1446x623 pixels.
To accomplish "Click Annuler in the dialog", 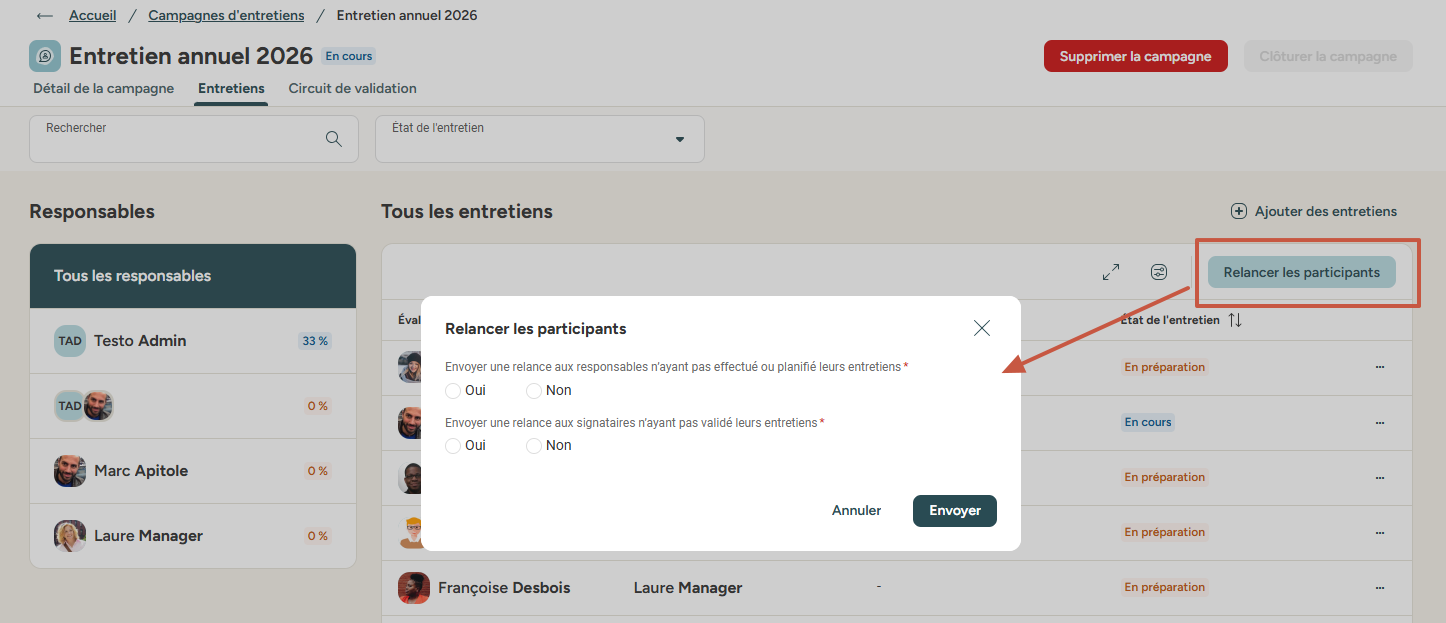I will coord(857,510).
